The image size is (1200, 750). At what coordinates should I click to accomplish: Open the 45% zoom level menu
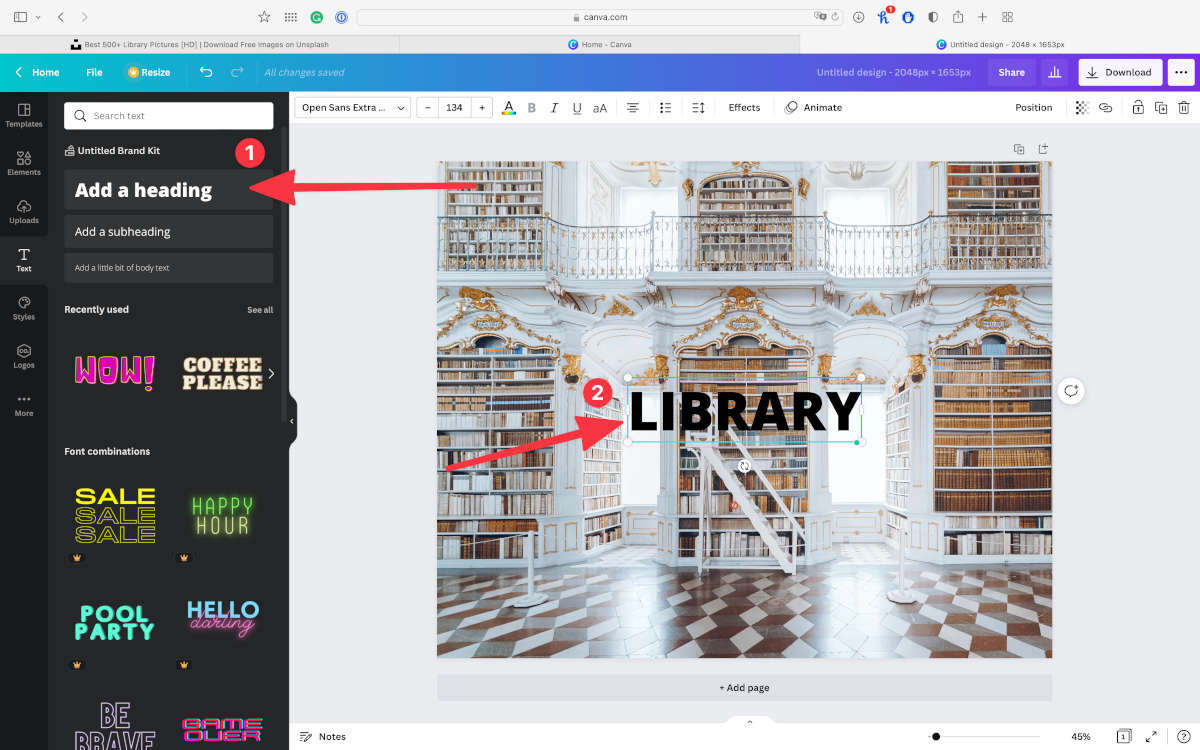click(1081, 737)
